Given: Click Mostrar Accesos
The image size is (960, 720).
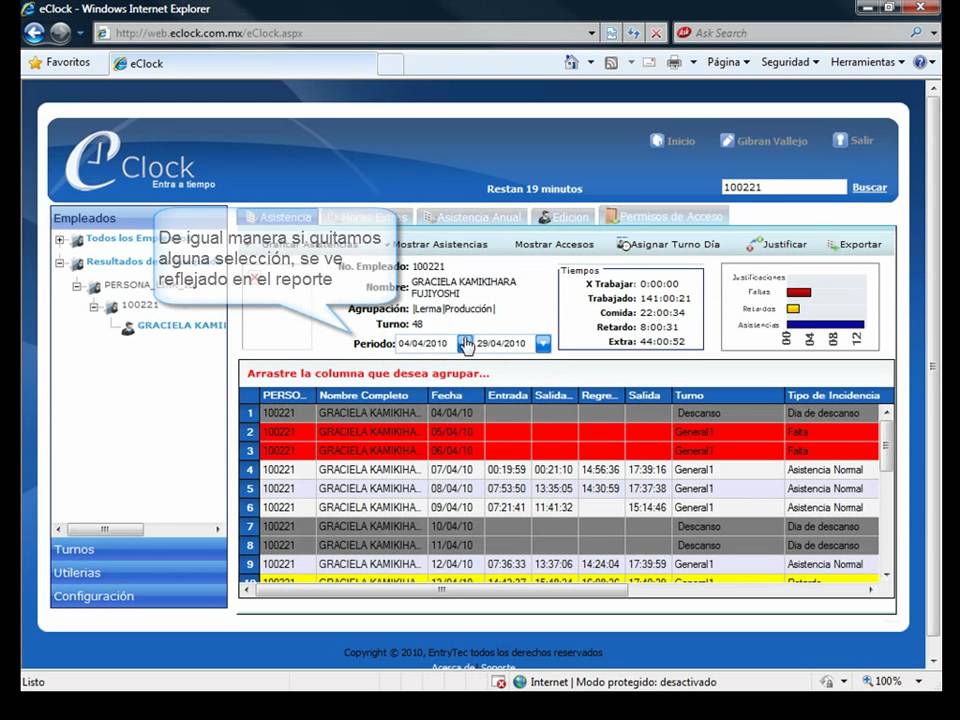Looking at the screenshot, I should click(554, 244).
